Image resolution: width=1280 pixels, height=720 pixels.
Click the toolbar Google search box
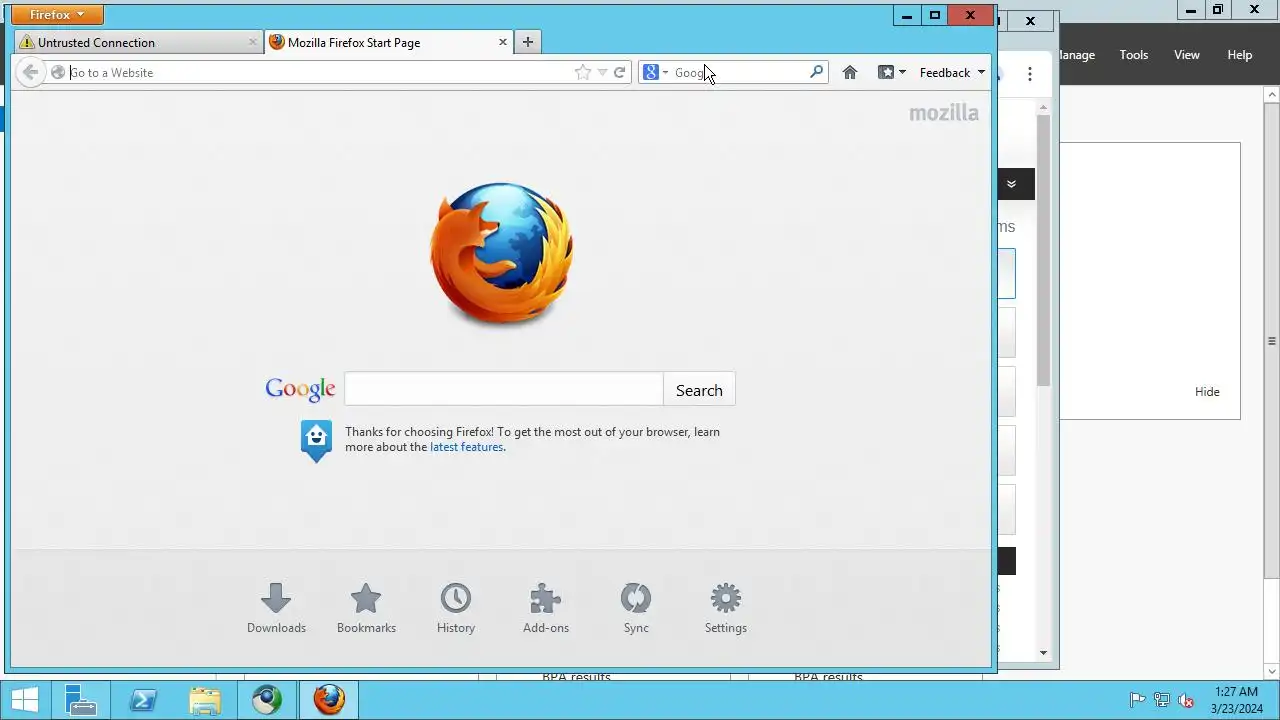click(740, 72)
